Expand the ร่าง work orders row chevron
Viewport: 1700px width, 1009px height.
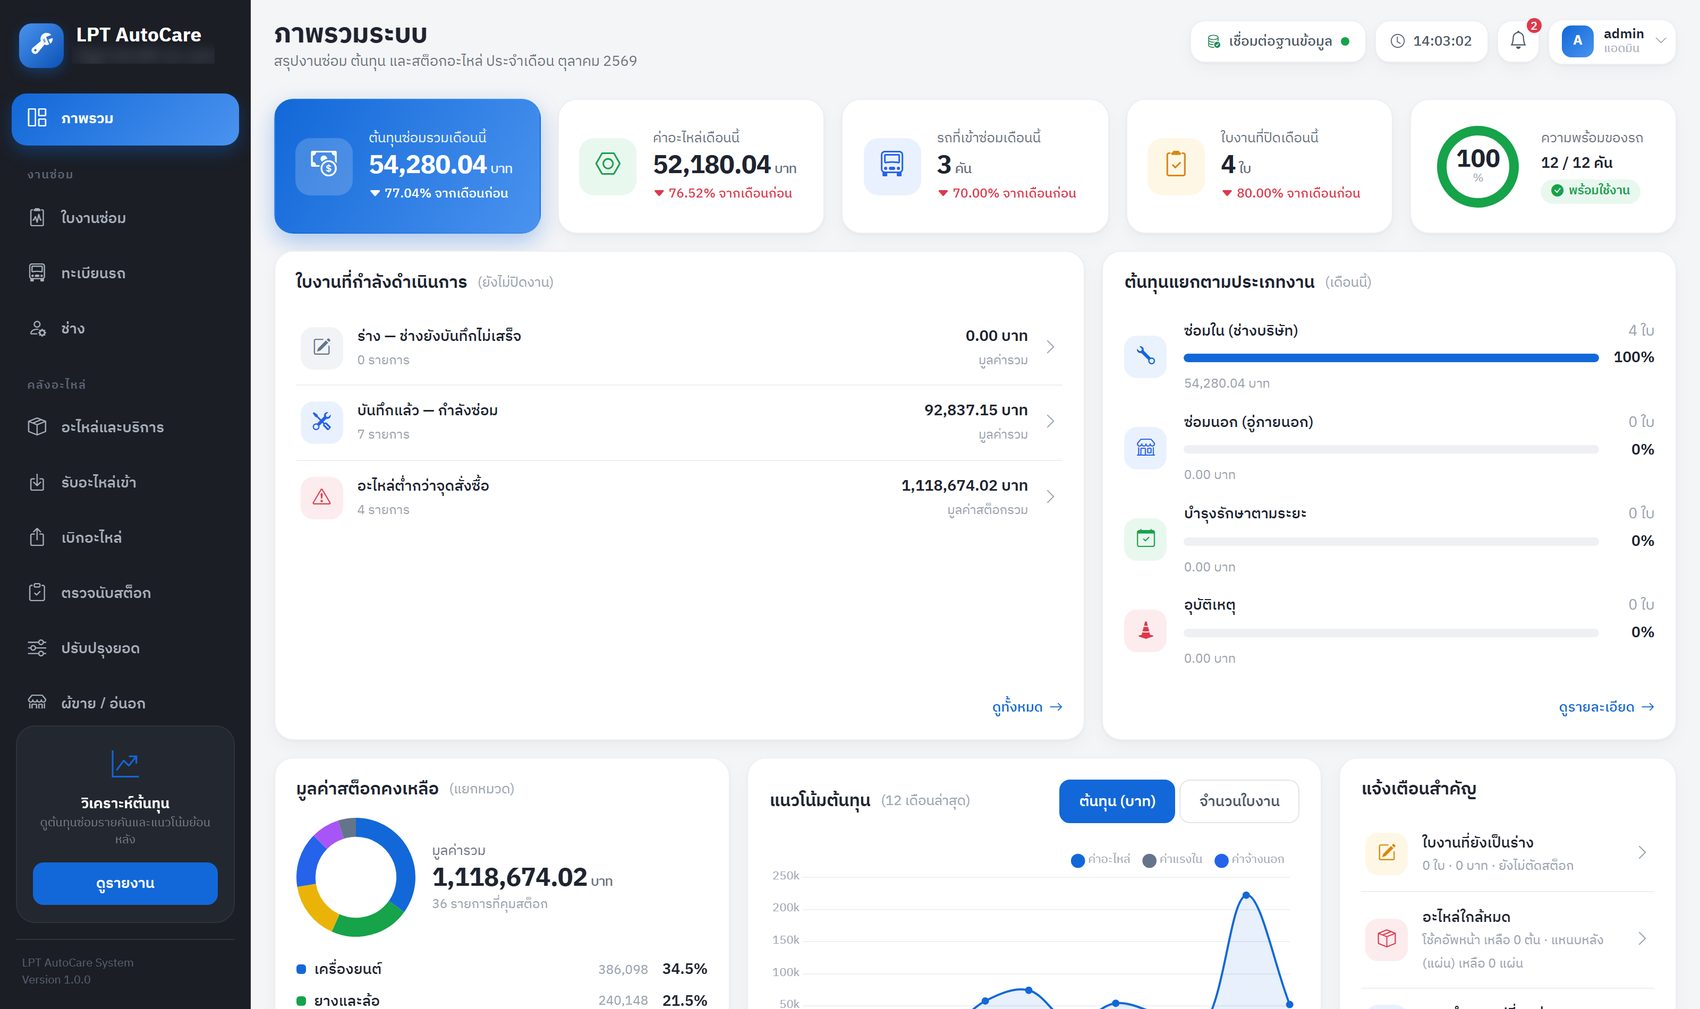click(x=1050, y=347)
